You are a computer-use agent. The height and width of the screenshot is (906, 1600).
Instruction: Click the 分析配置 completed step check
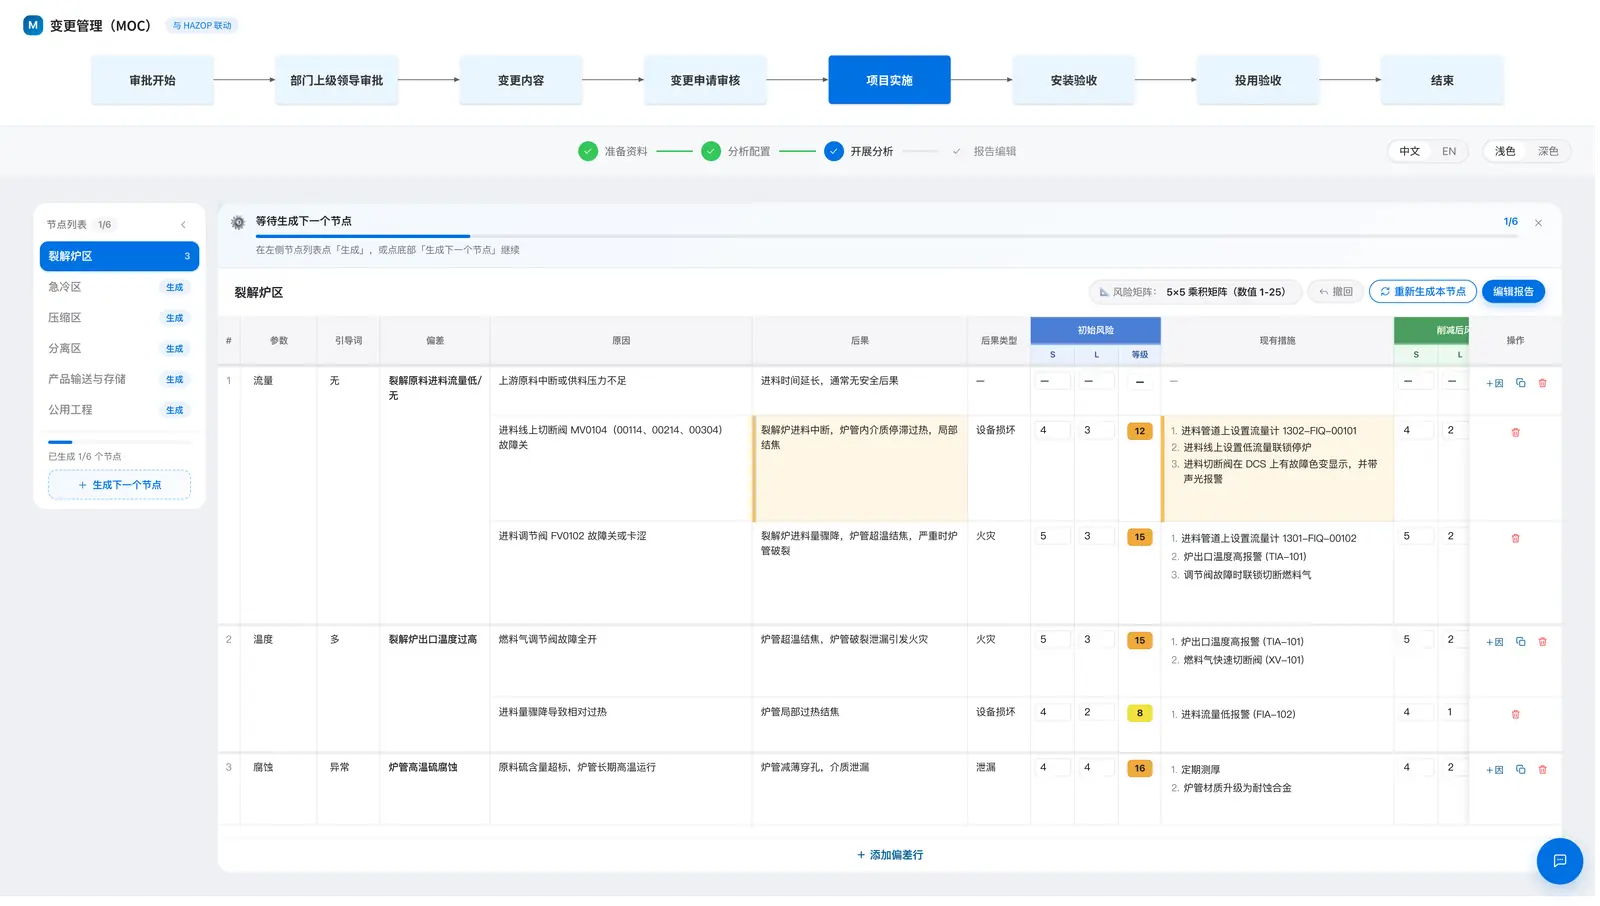(711, 151)
